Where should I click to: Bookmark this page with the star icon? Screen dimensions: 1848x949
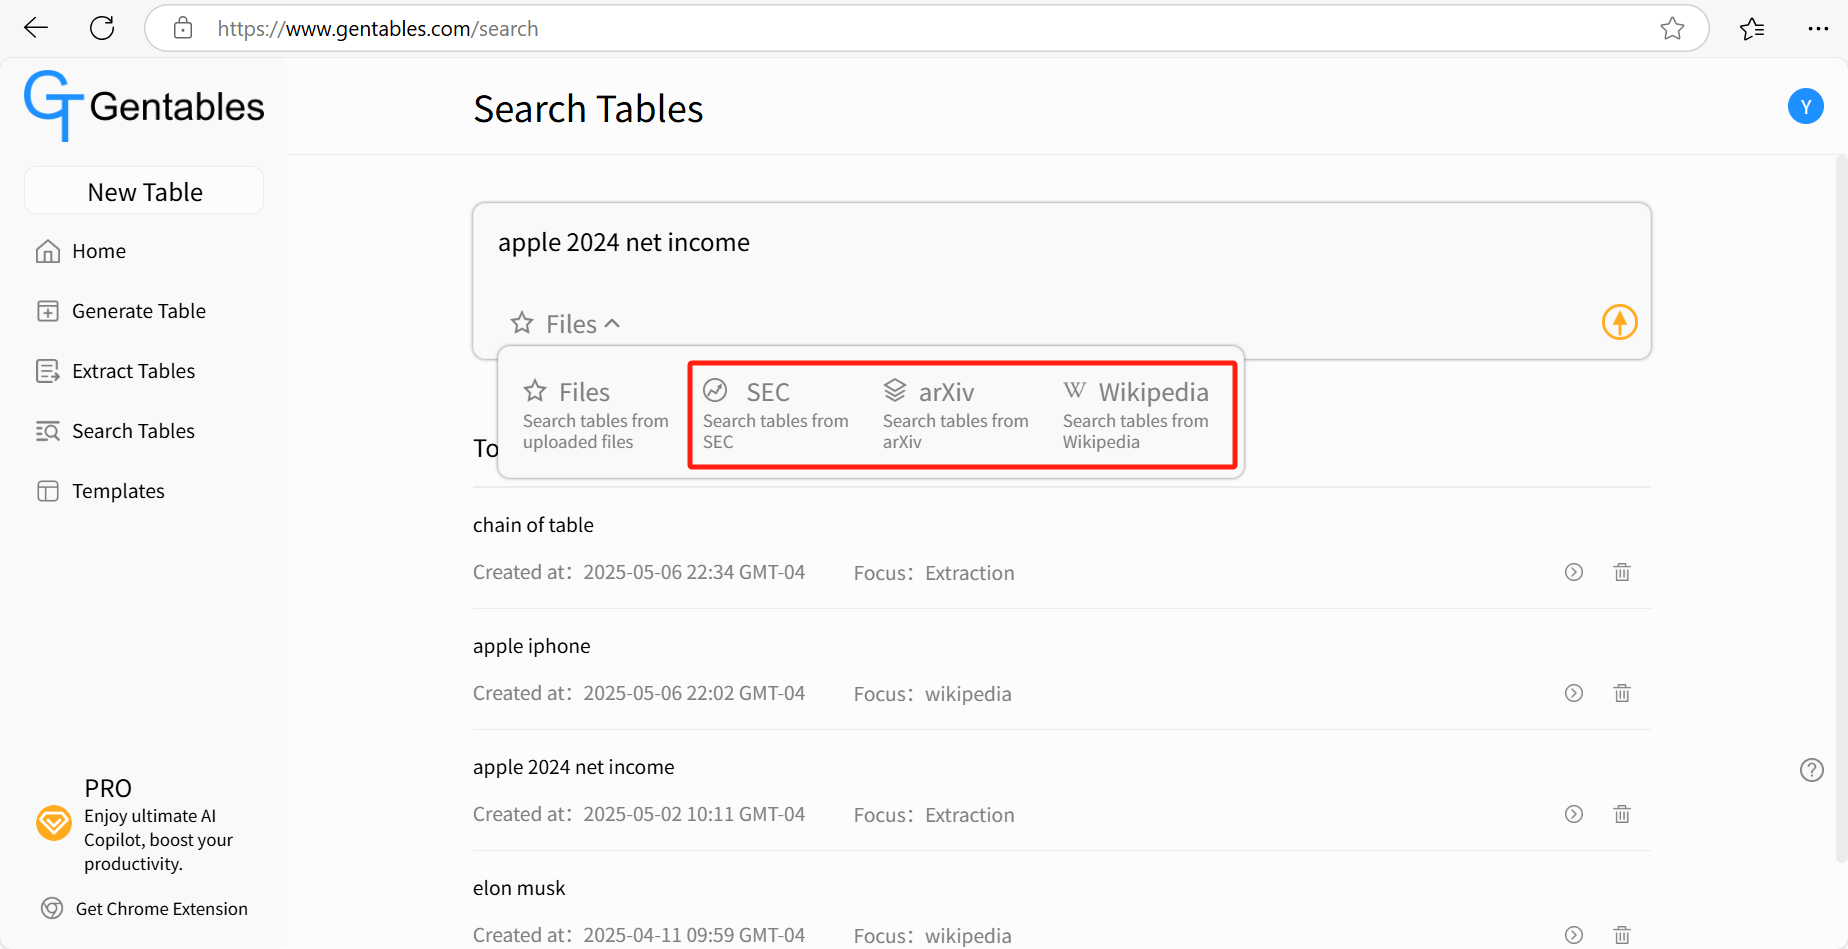1672,28
